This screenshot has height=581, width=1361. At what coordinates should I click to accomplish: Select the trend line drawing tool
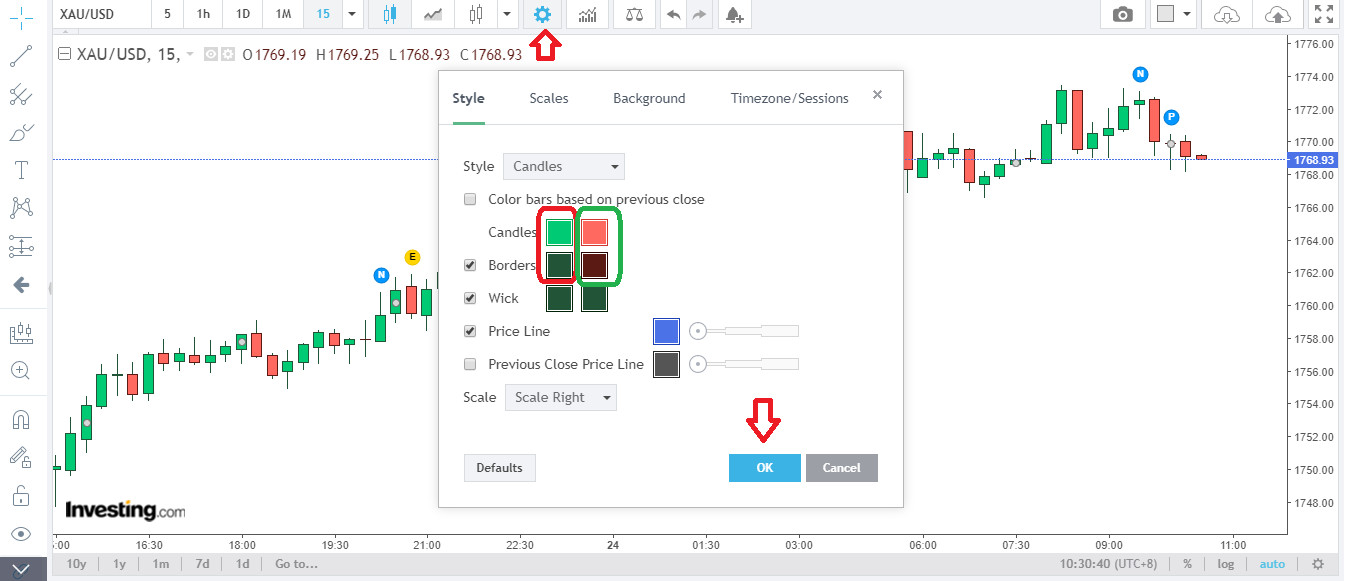pos(22,56)
